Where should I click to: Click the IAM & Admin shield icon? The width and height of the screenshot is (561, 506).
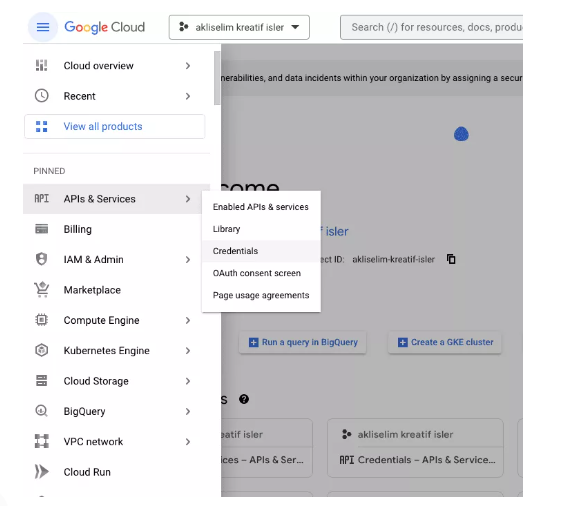(42, 259)
